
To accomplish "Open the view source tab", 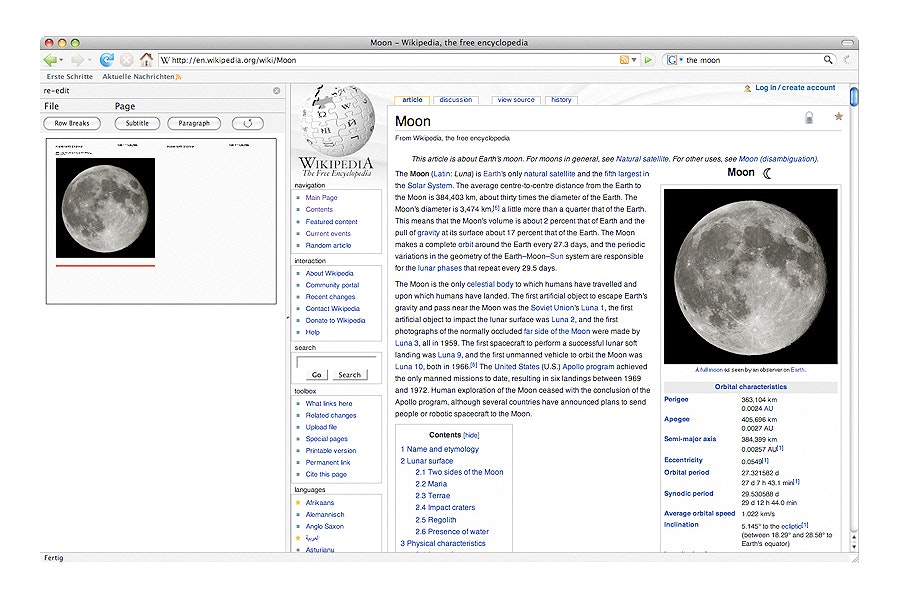I will 516,100.
